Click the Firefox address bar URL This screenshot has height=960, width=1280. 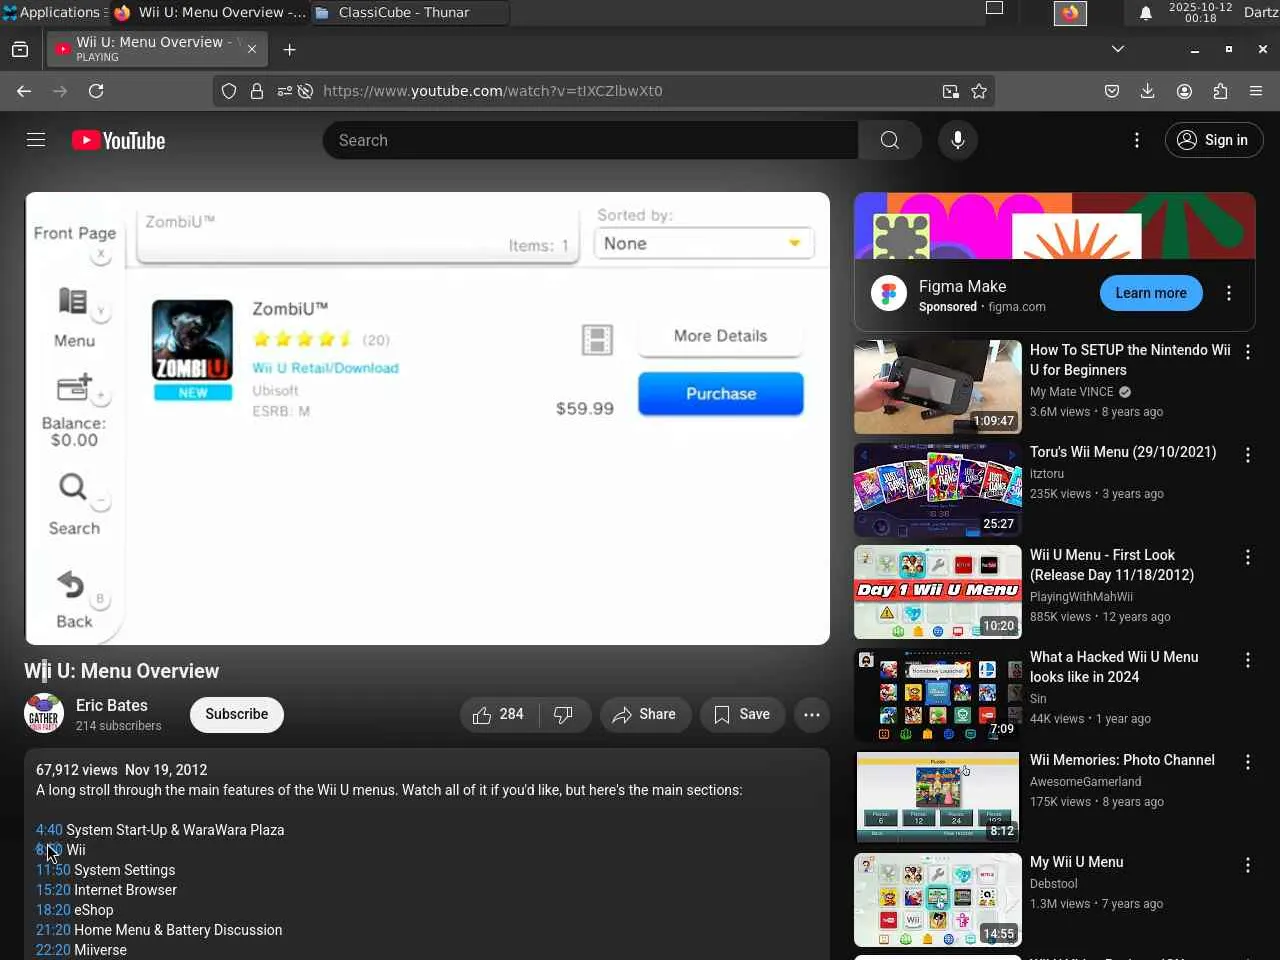click(492, 91)
